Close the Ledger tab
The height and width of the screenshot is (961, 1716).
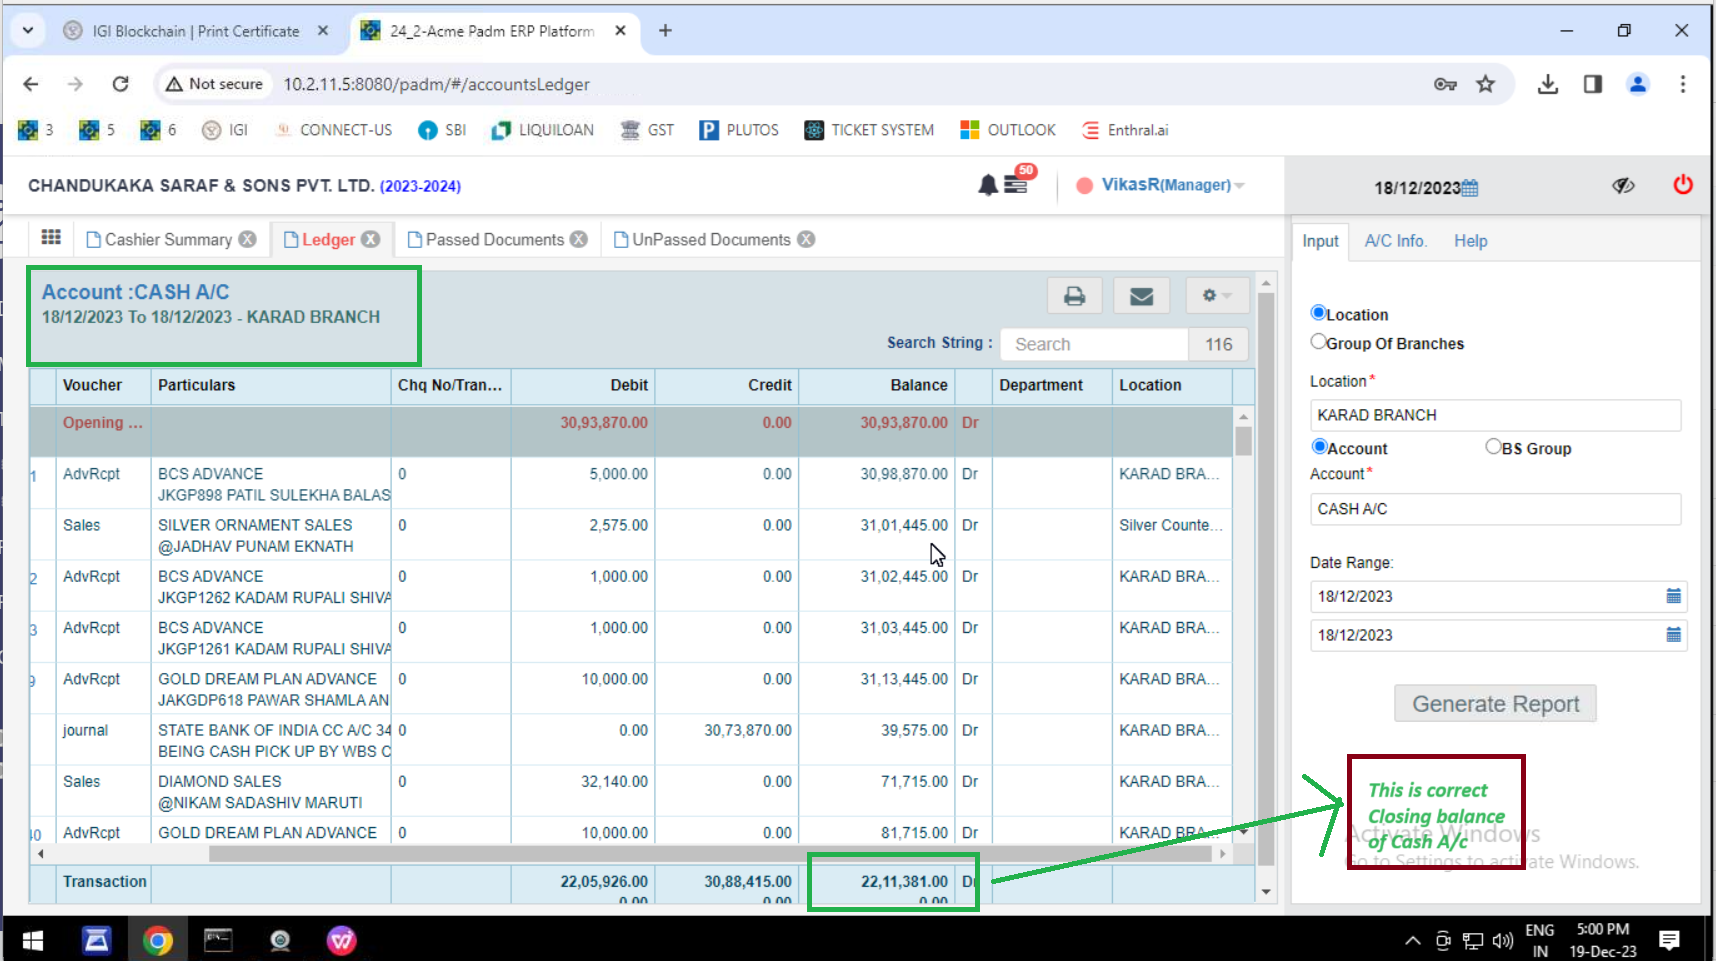[370, 240]
